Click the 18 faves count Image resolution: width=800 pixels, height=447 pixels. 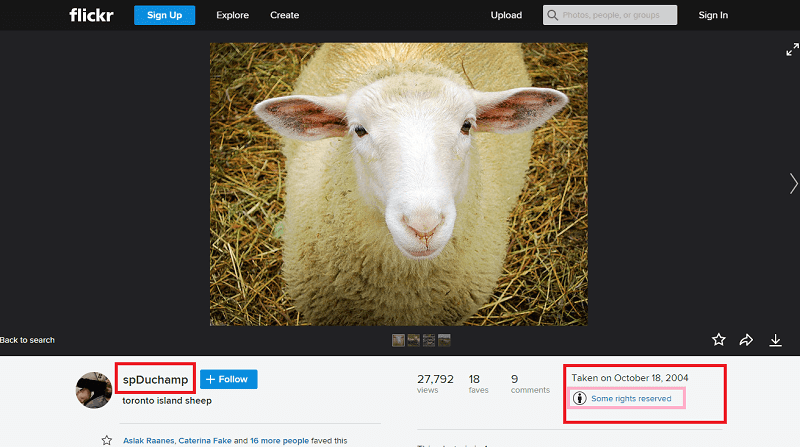pos(478,383)
